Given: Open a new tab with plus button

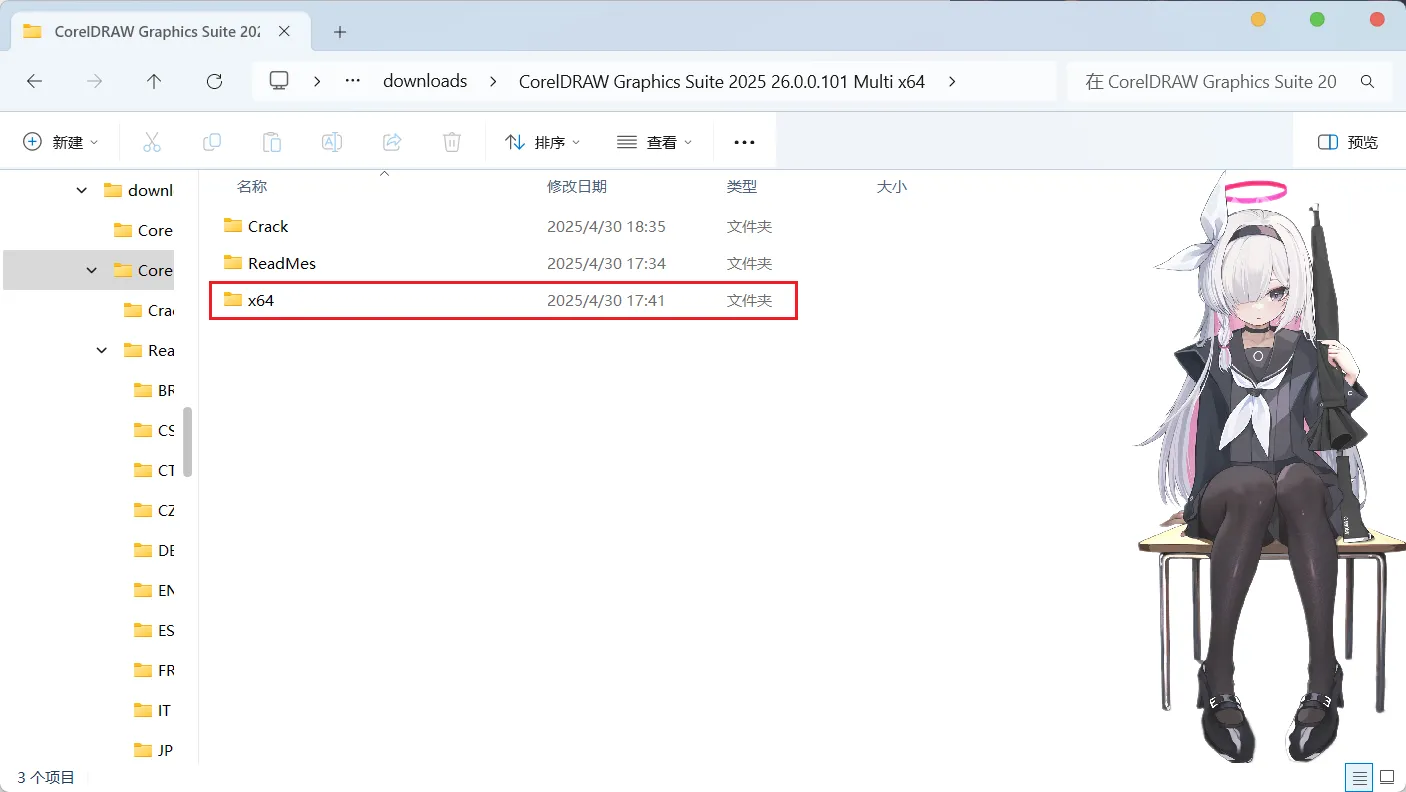Looking at the screenshot, I should 340,32.
